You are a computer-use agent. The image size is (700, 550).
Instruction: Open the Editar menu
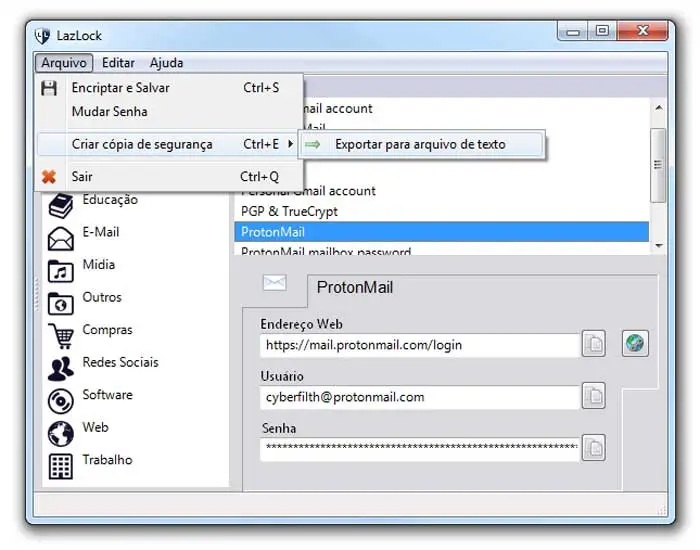118,63
